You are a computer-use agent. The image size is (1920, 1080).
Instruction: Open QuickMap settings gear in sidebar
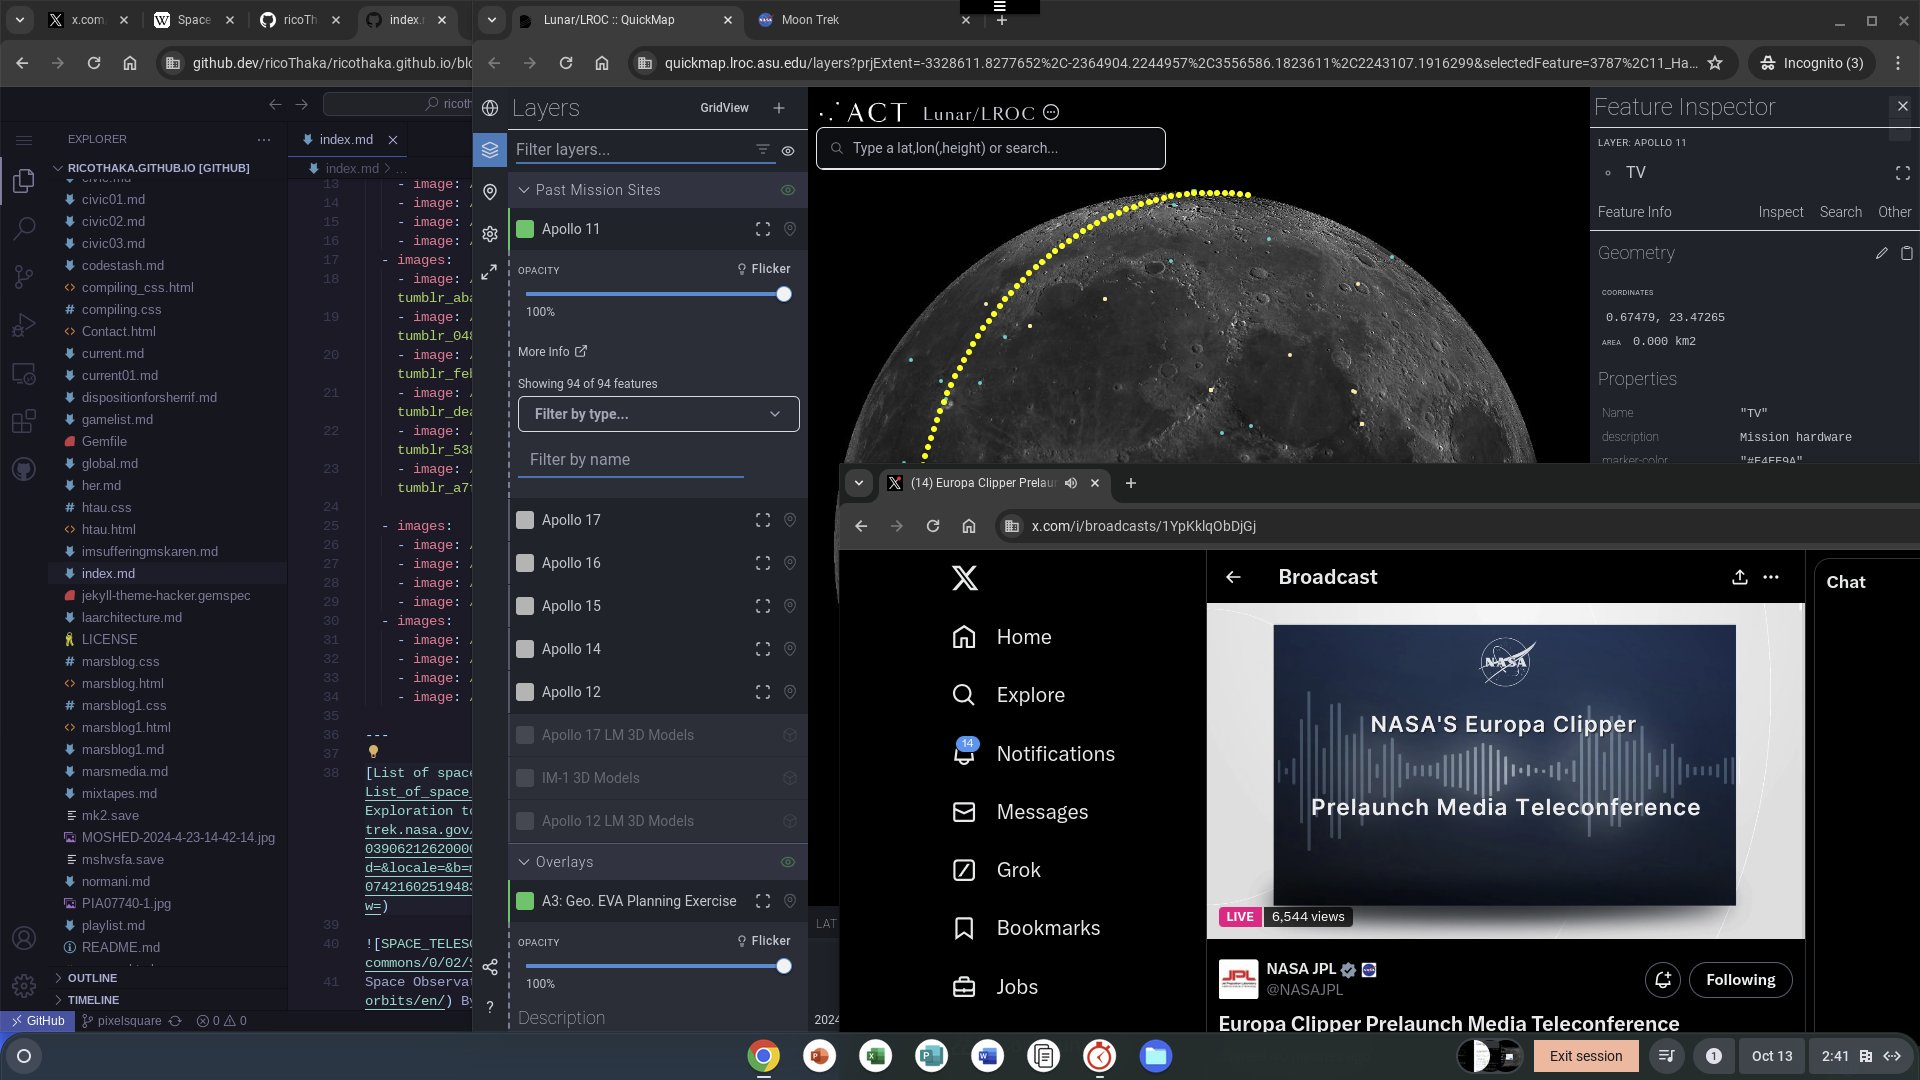pos(490,234)
